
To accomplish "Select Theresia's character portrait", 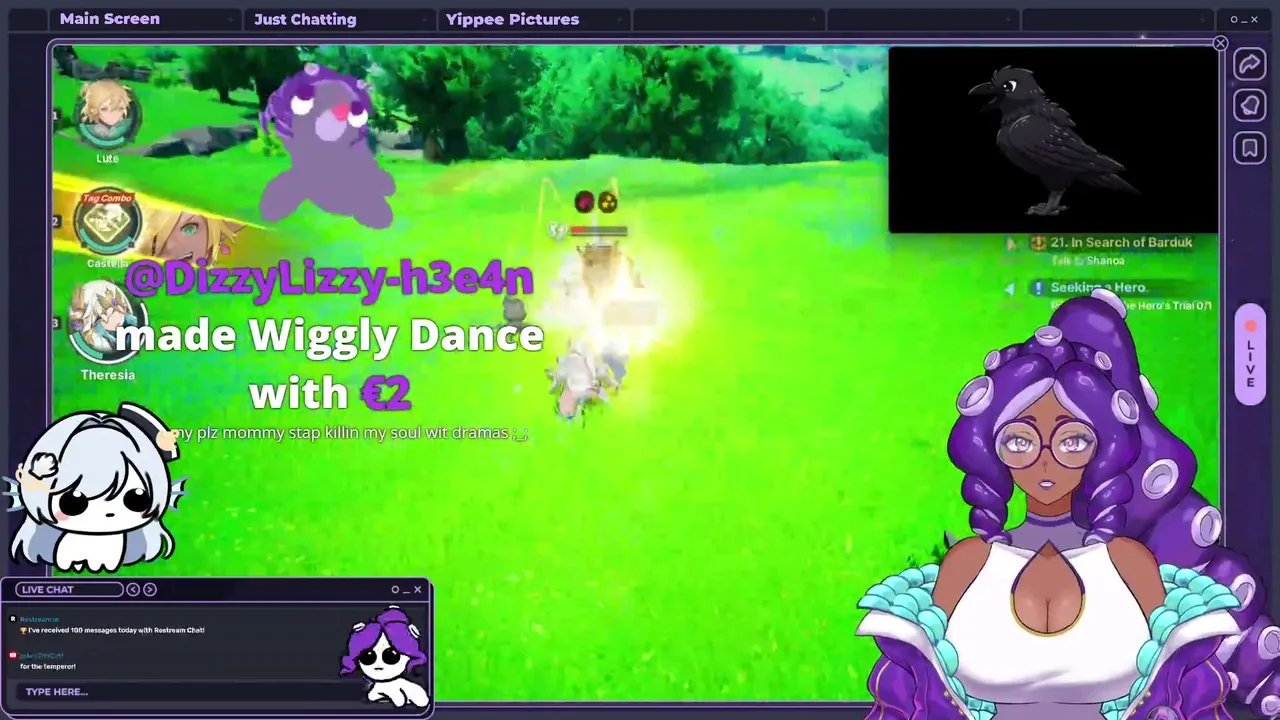I will click(106, 322).
